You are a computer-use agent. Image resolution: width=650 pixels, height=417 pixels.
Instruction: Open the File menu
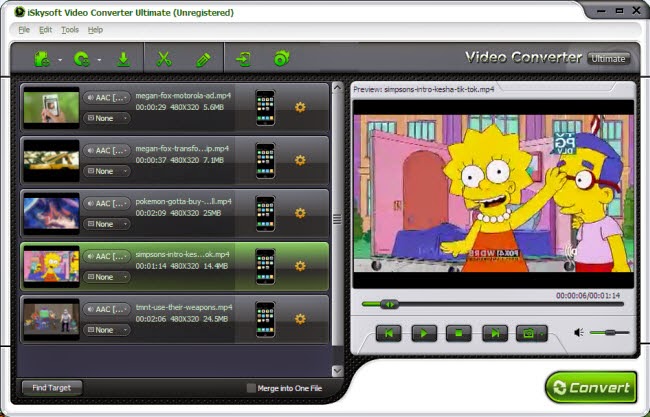24,30
